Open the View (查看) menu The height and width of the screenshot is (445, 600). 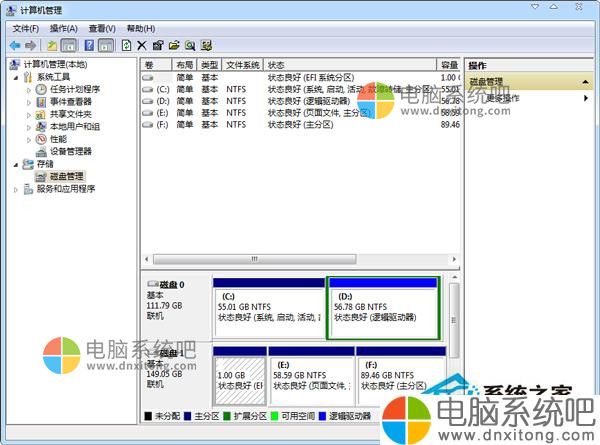(x=102, y=29)
